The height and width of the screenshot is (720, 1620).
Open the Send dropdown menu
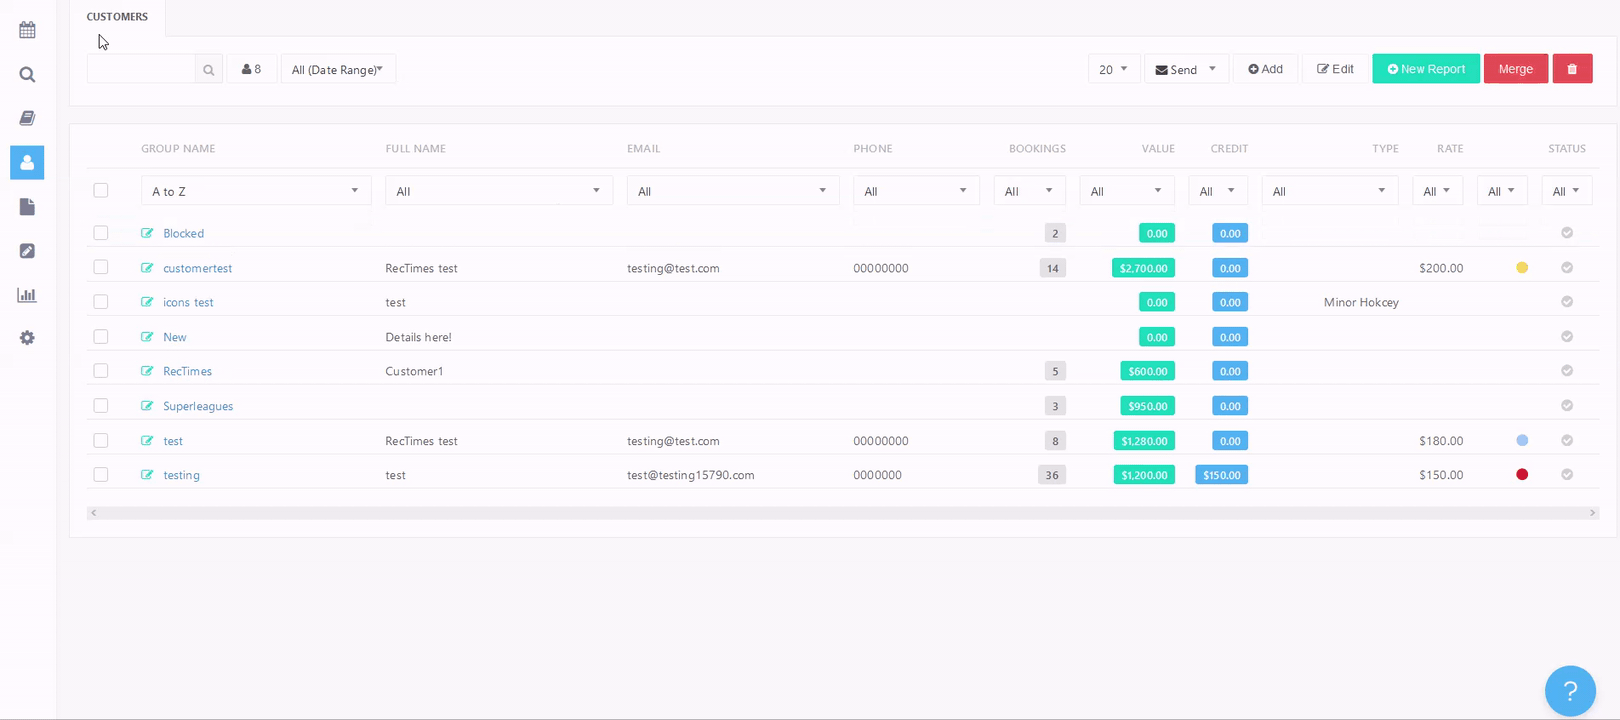pos(1185,70)
